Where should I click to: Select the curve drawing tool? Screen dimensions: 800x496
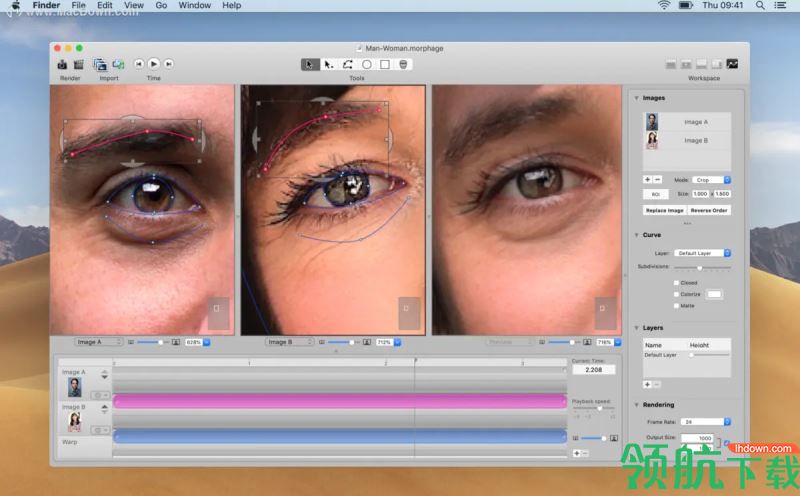[347, 64]
